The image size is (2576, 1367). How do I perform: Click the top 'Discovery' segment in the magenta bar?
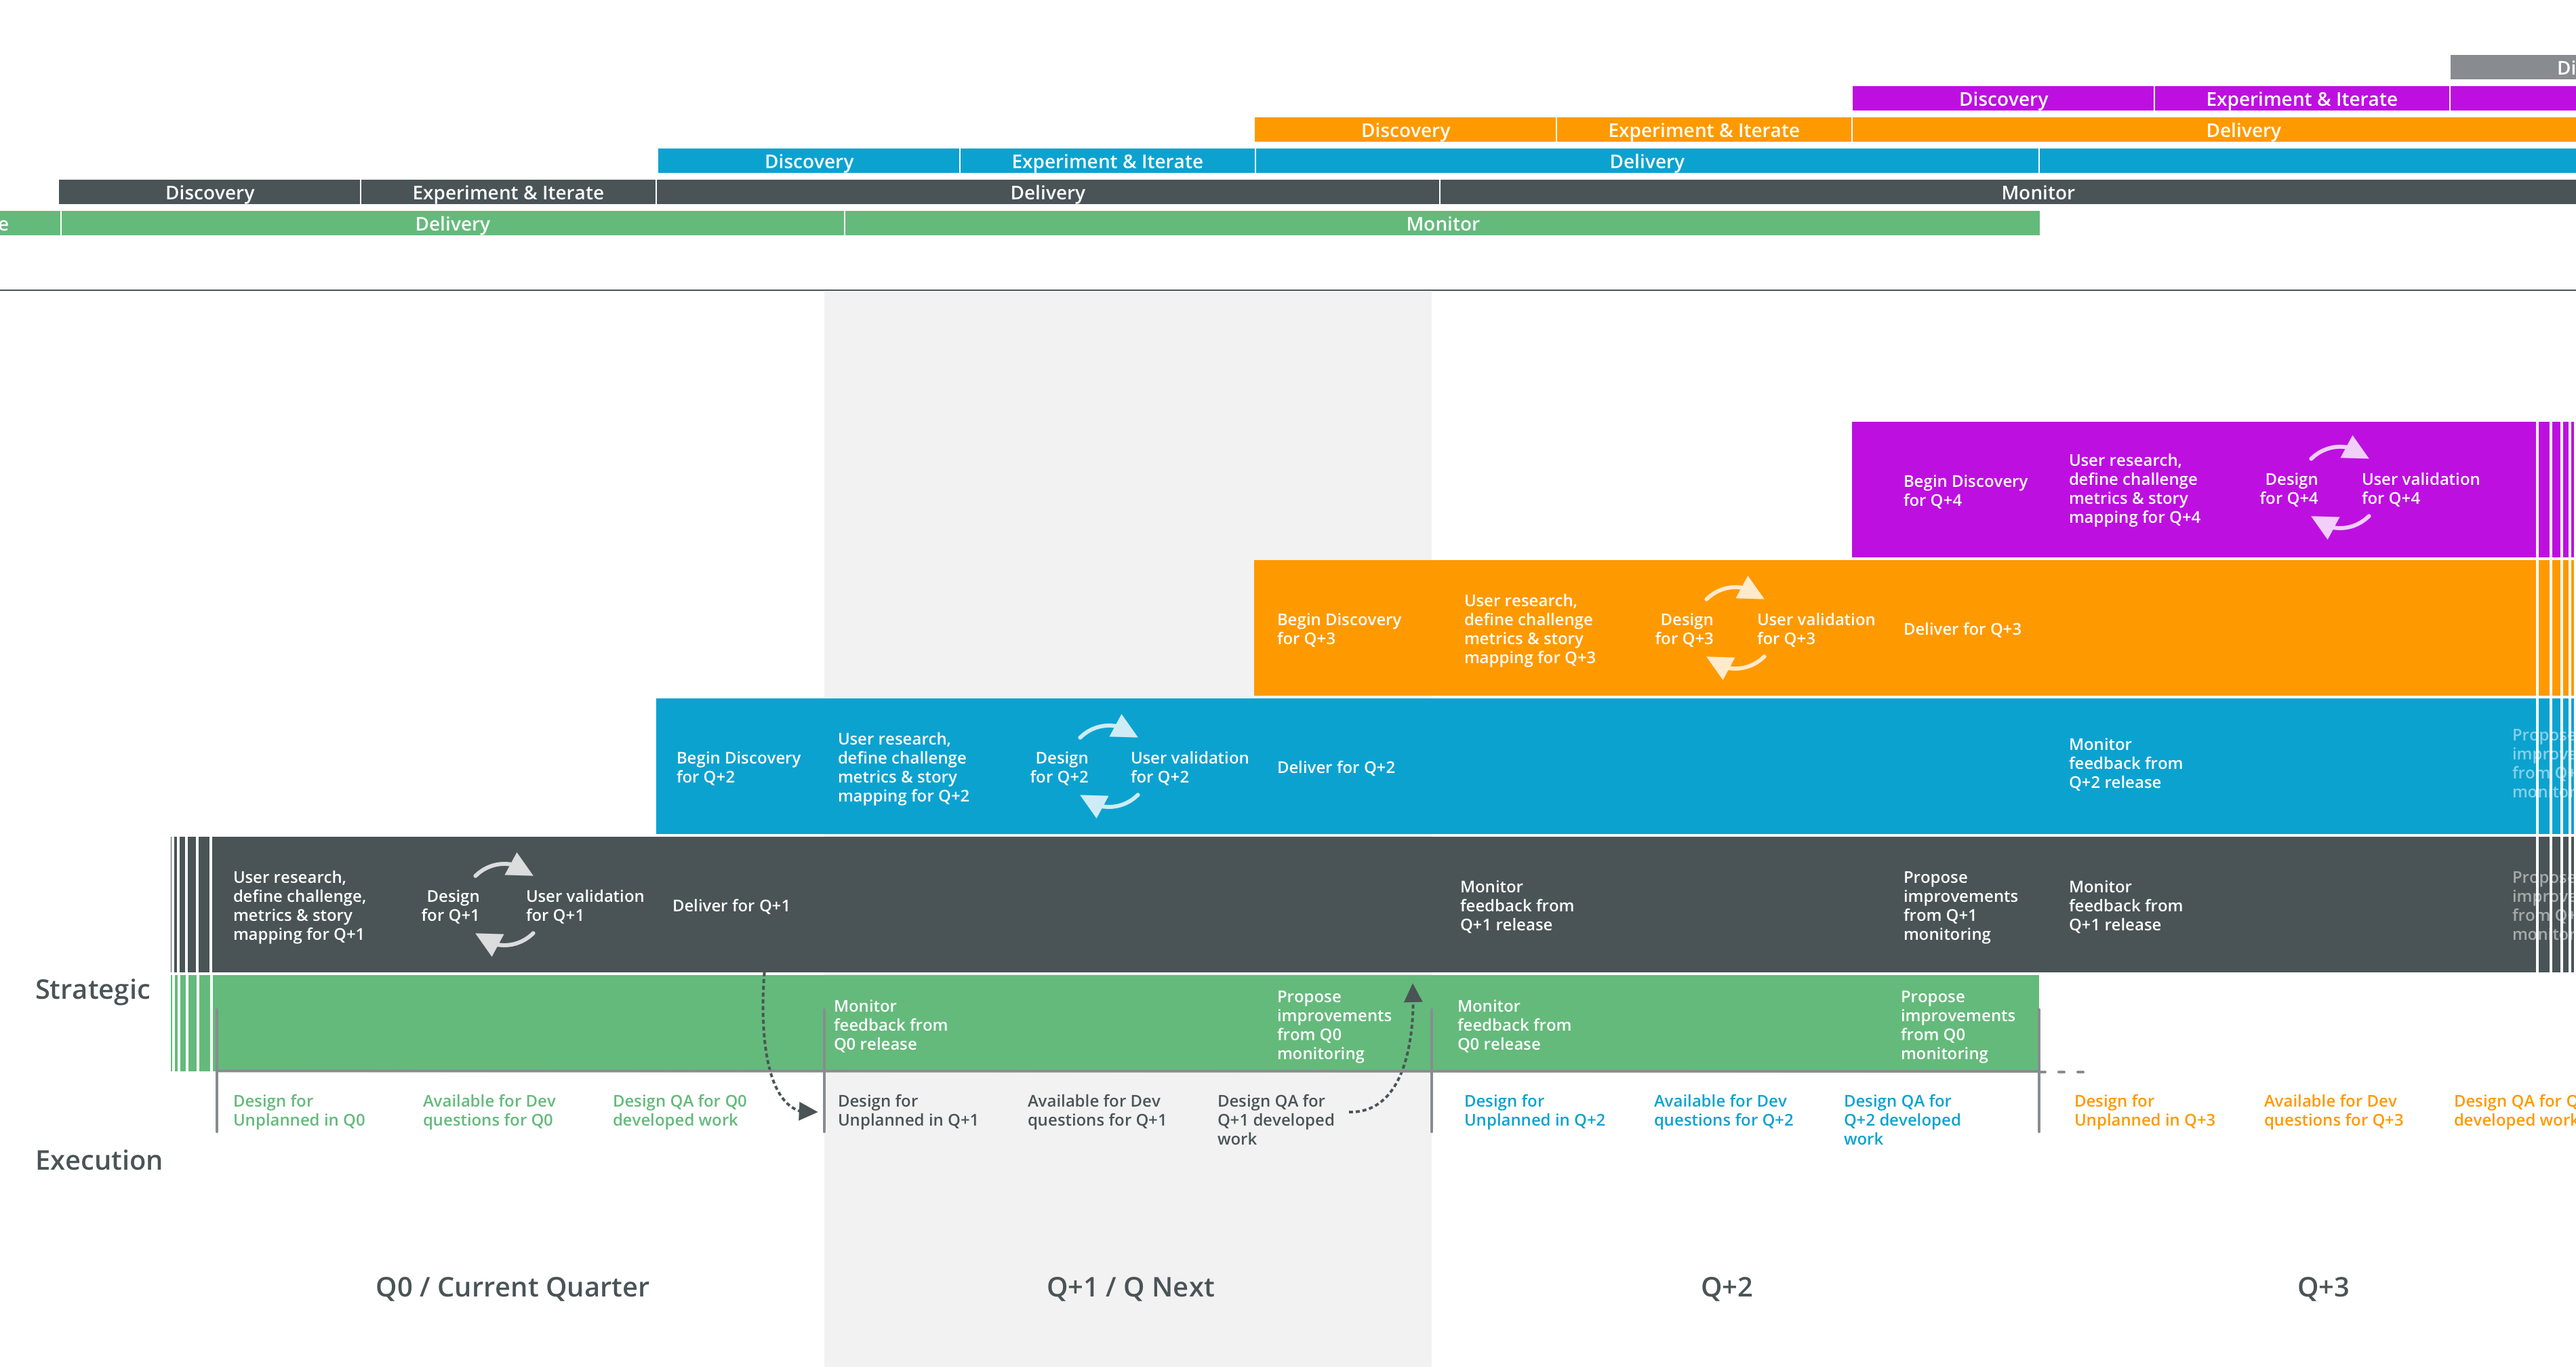[x=2002, y=99]
